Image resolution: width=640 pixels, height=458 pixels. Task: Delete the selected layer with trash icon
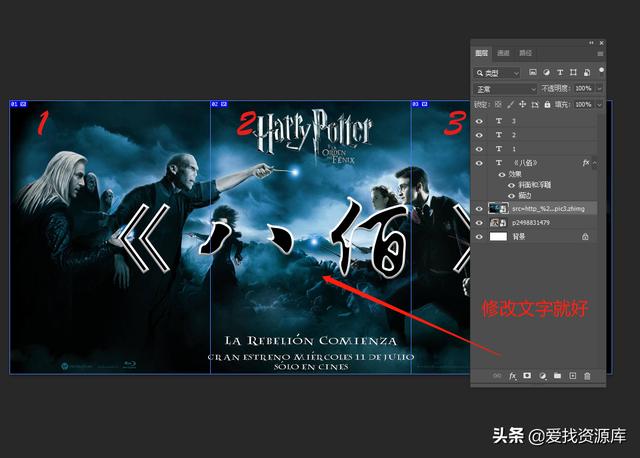tap(587, 376)
